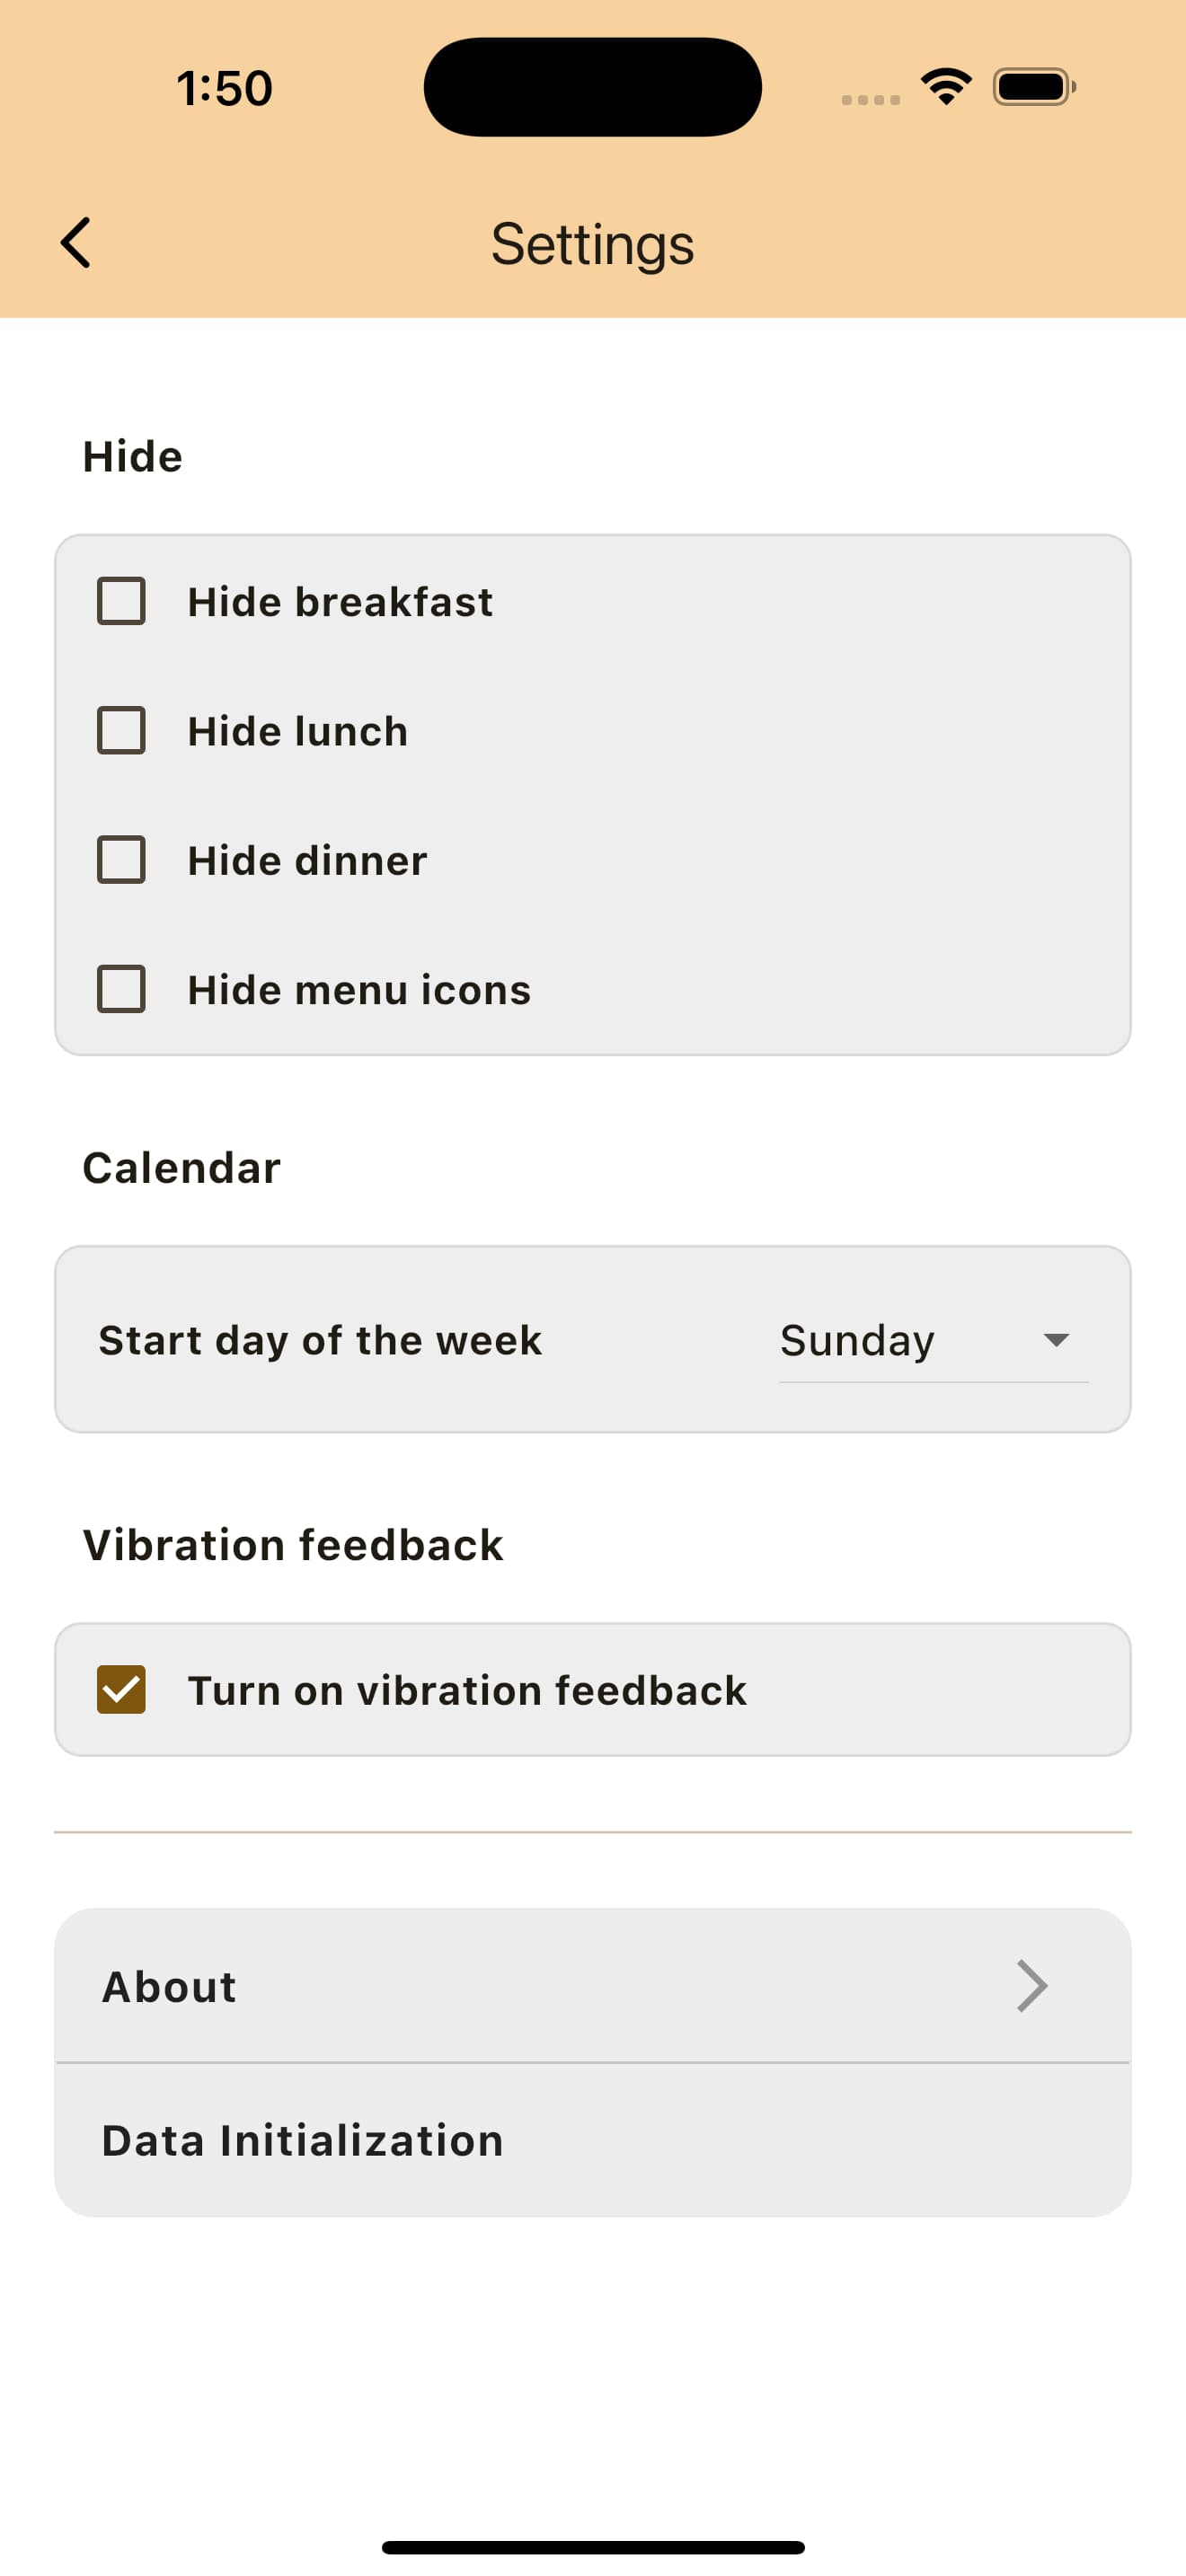The width and height of the screenshot is (1186, 2576).
Task: Tap the Turn on vibration feedback label
Action: point(467,1691)
